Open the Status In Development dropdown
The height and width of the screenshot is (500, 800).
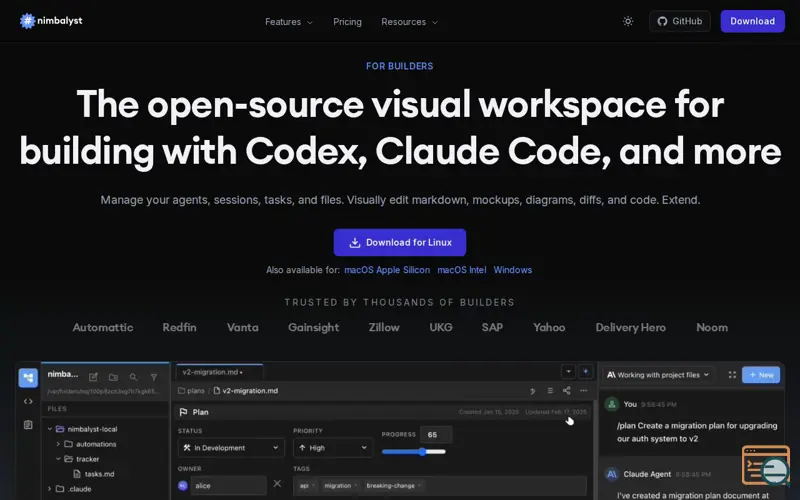click(231, 448)
